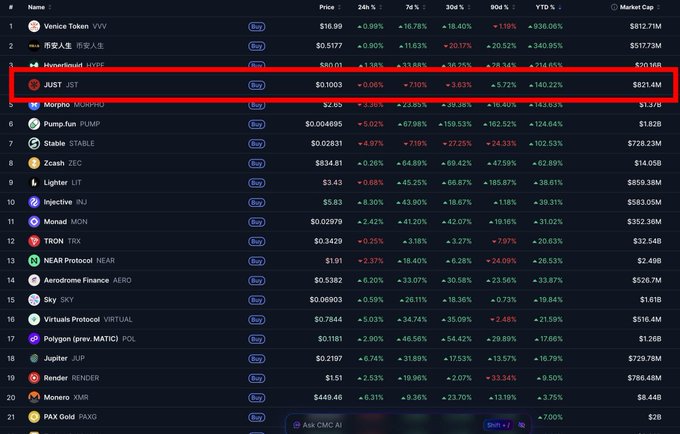Sort by 30d % change
This screenshot has width=680, height=434.
coord(458,7)
